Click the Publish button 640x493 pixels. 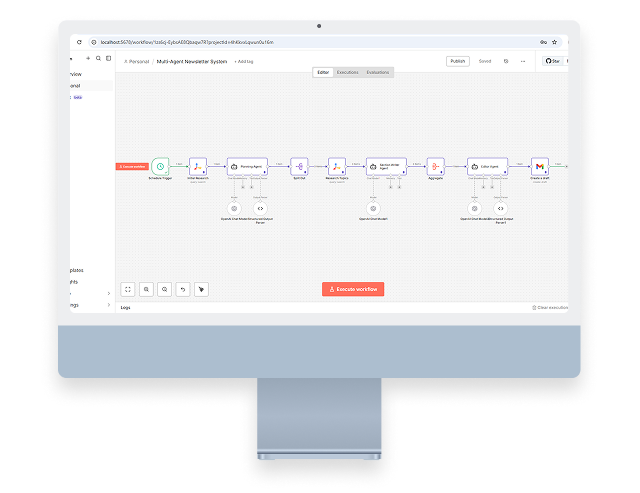tap(458, 61)
